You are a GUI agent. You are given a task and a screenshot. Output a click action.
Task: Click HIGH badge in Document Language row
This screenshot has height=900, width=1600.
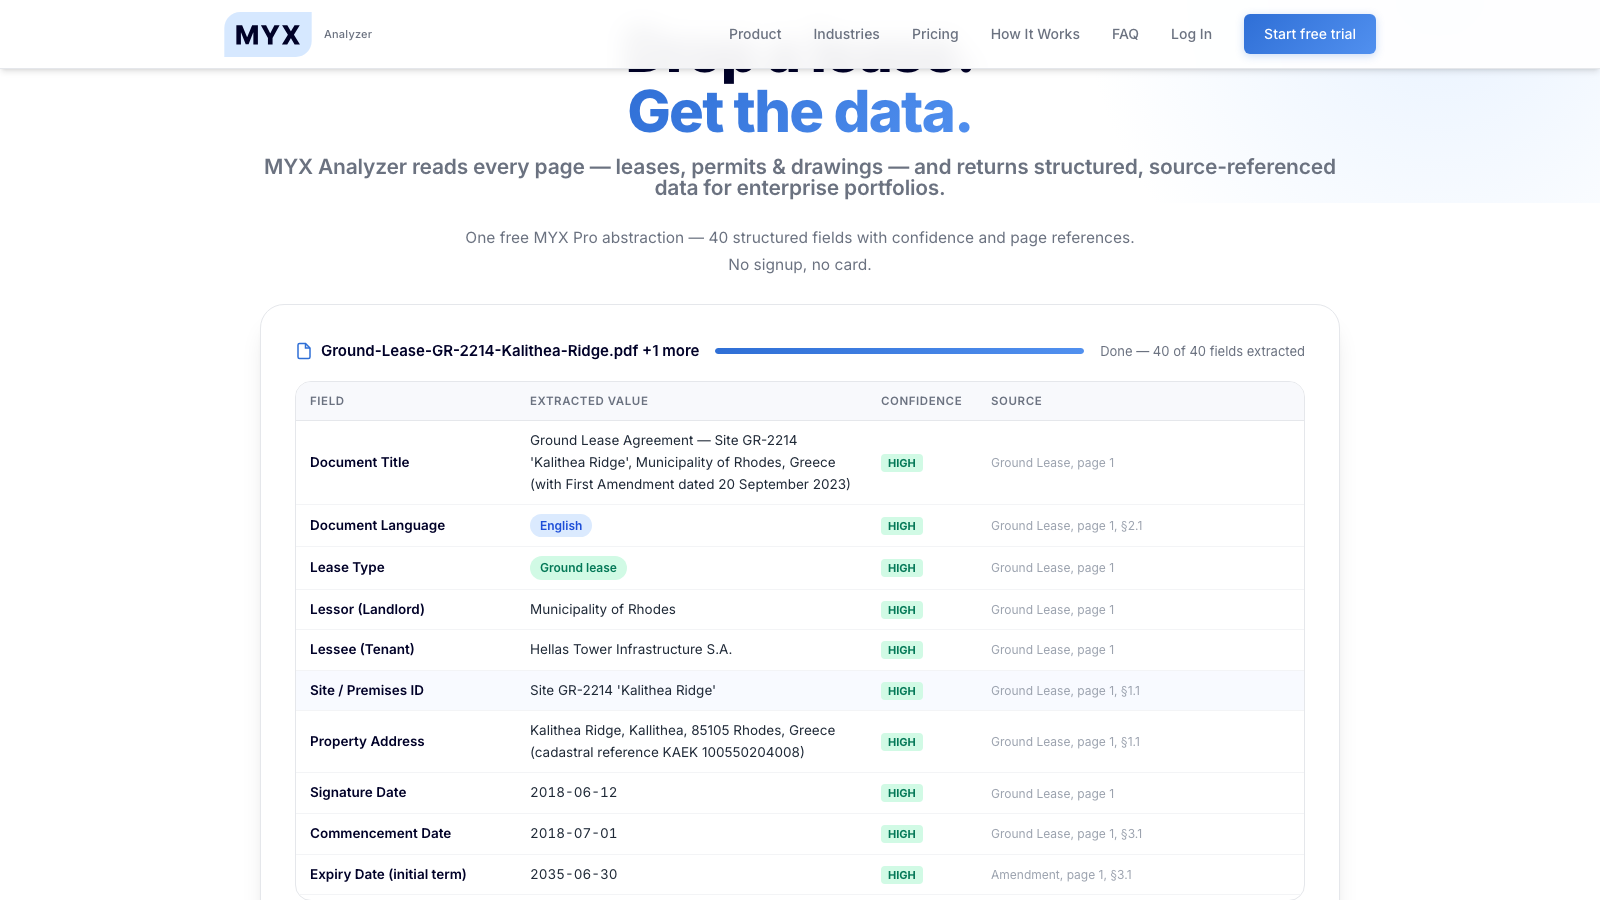click(x=902, y=526)
